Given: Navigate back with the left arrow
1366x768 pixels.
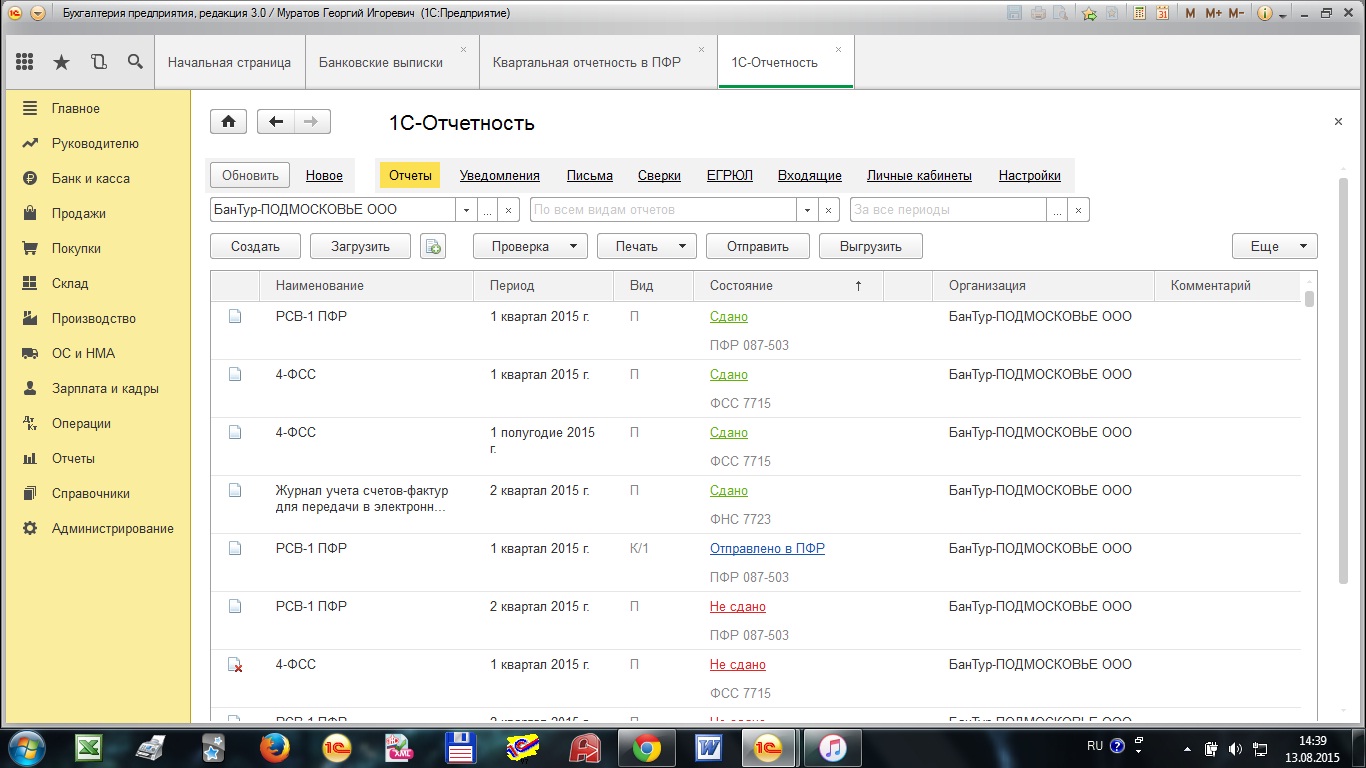Looking at the screenshot, I should pyautogui.click(x=276, y=122).
